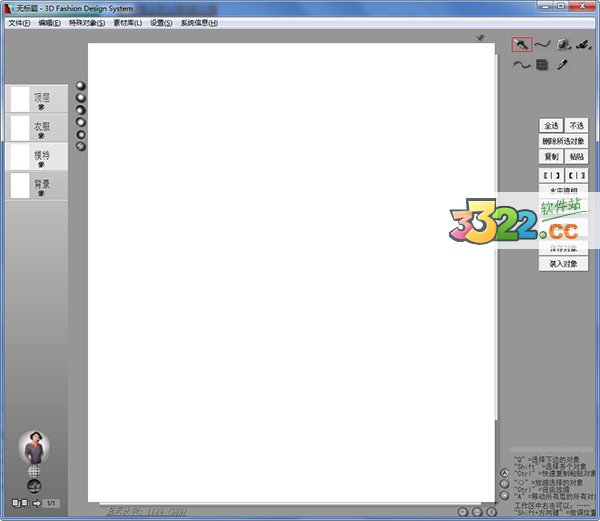Screen dimensions: 600x521
Task: Click the 不选 button
Action: click(576, 125)
